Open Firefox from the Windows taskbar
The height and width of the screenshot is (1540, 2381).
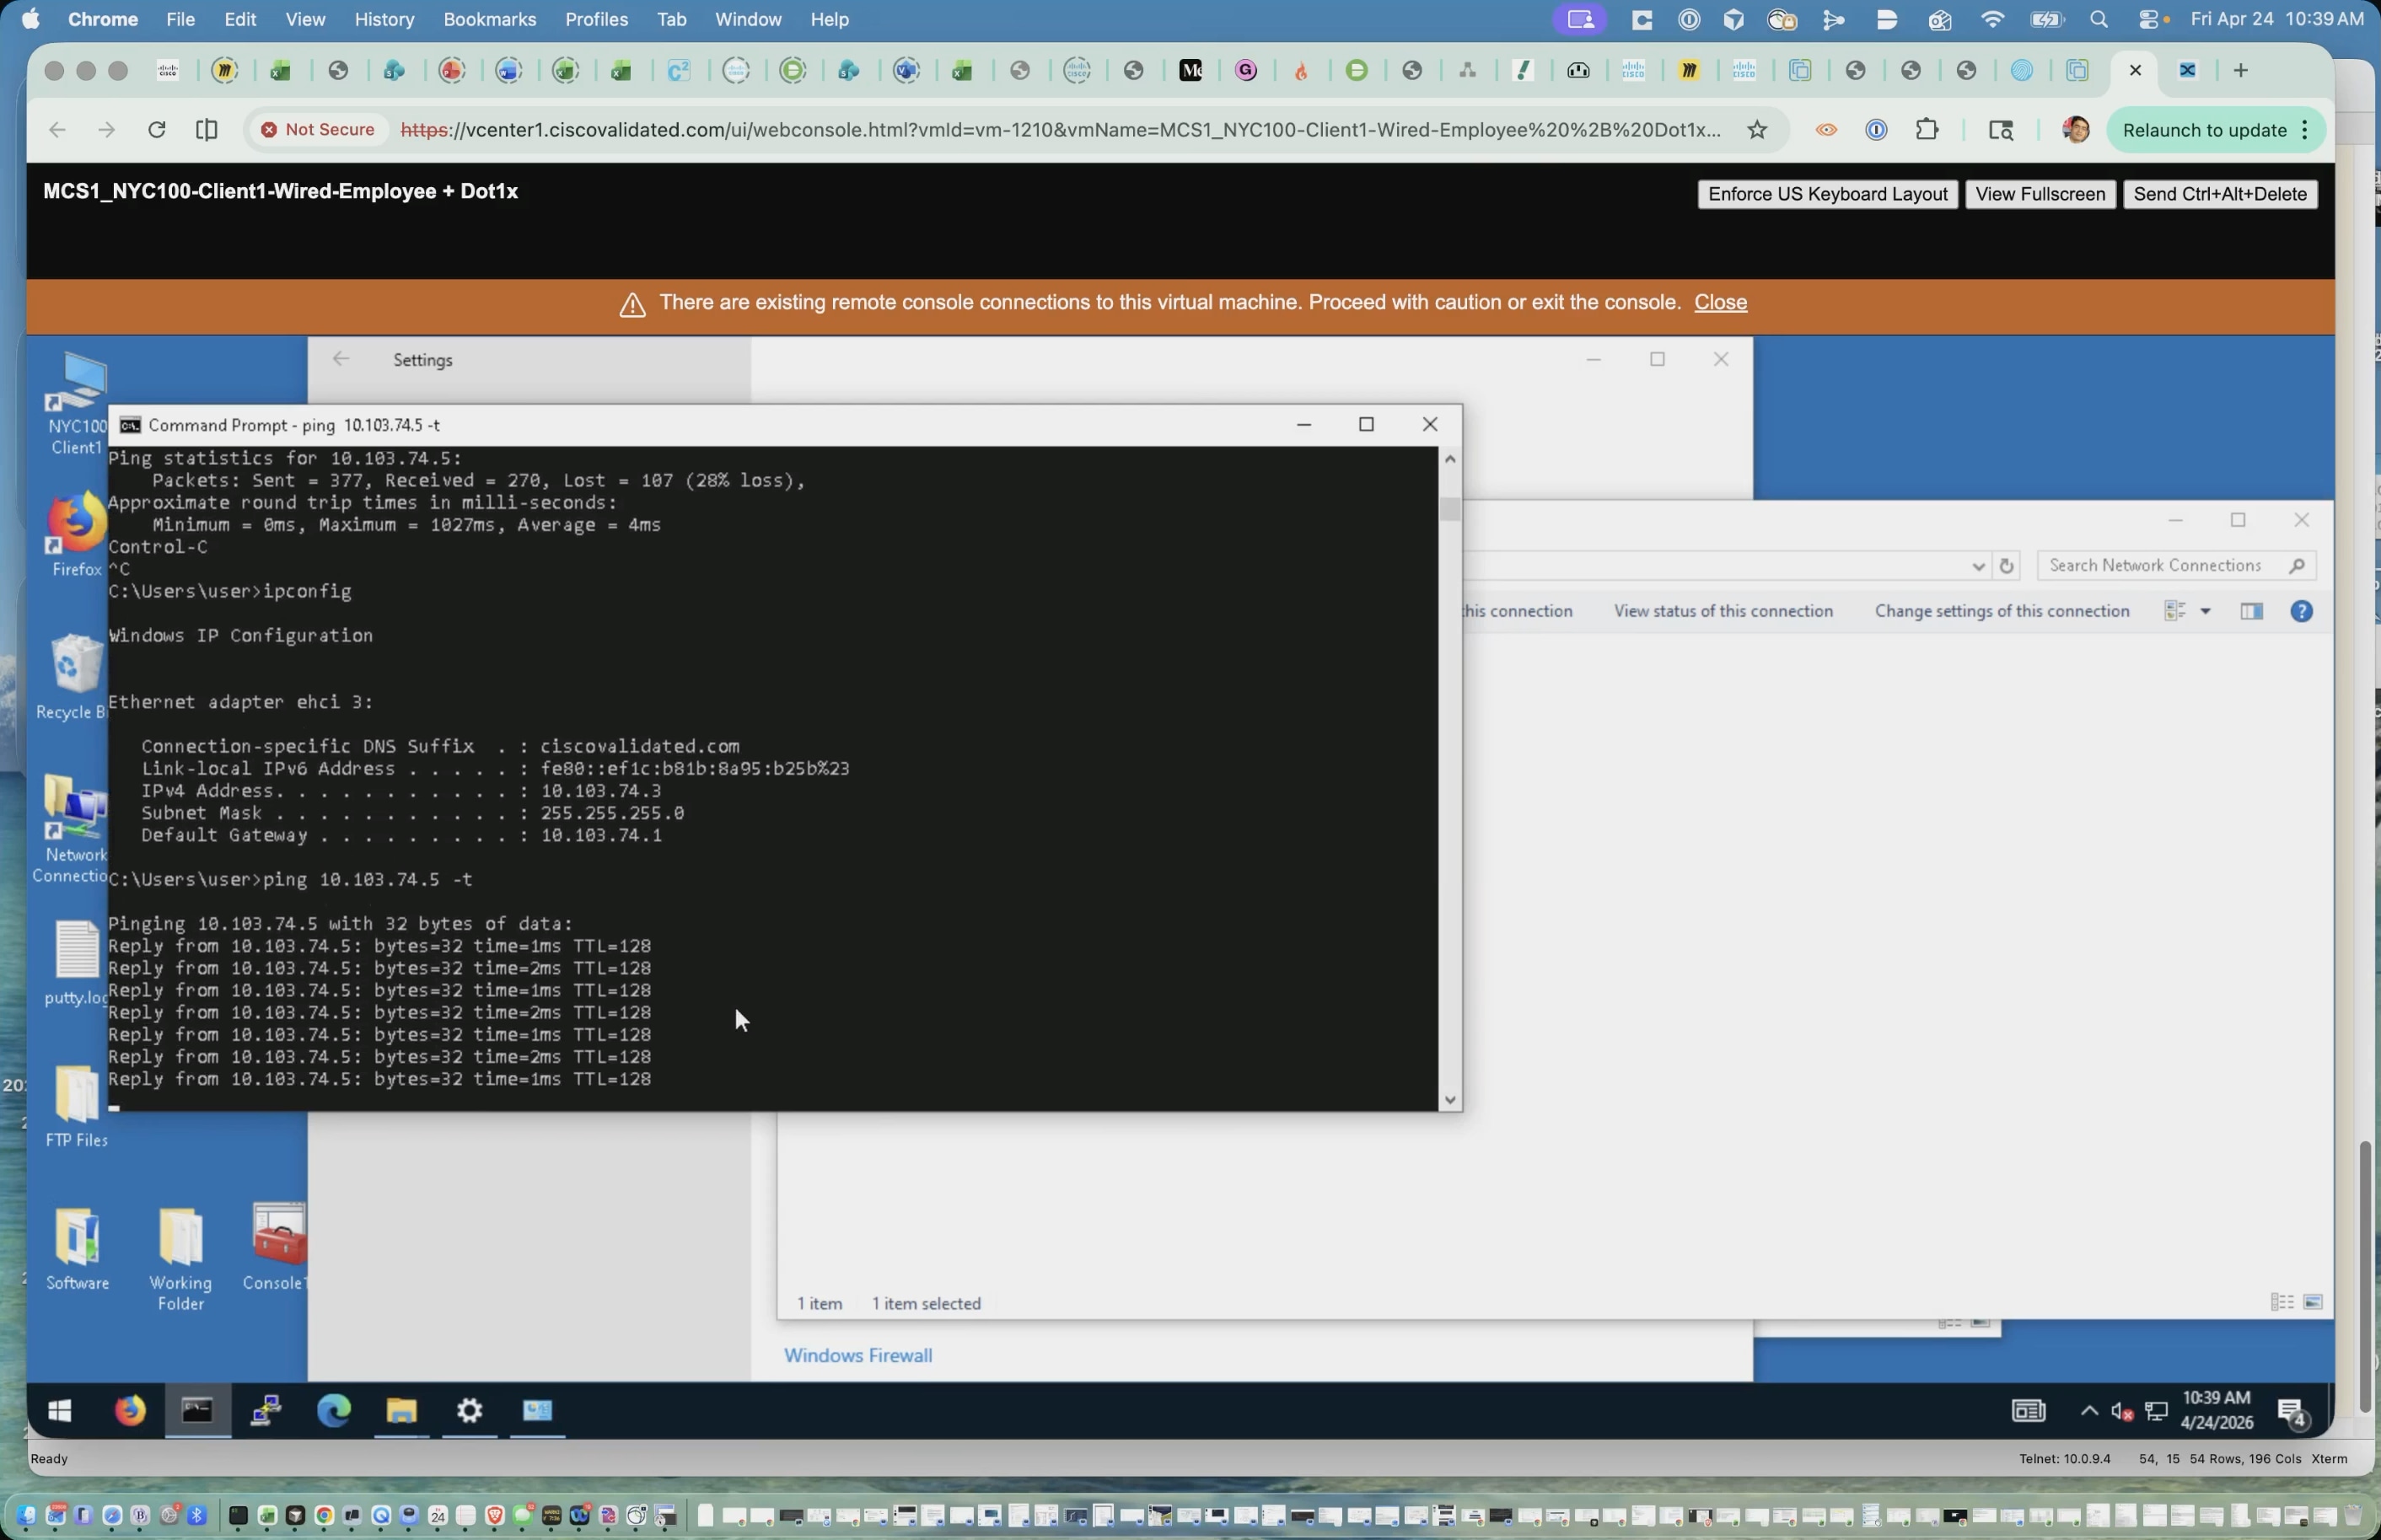[130, 1410]
